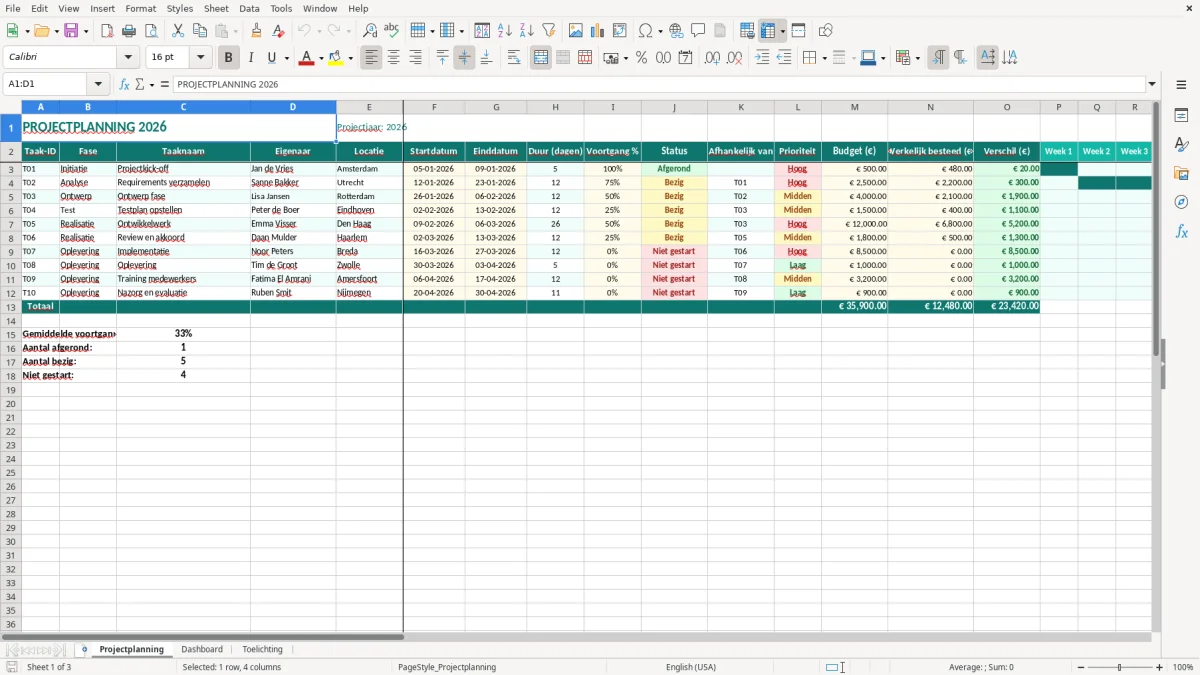Click Sort Ascending icon

[x=505, y=31]
